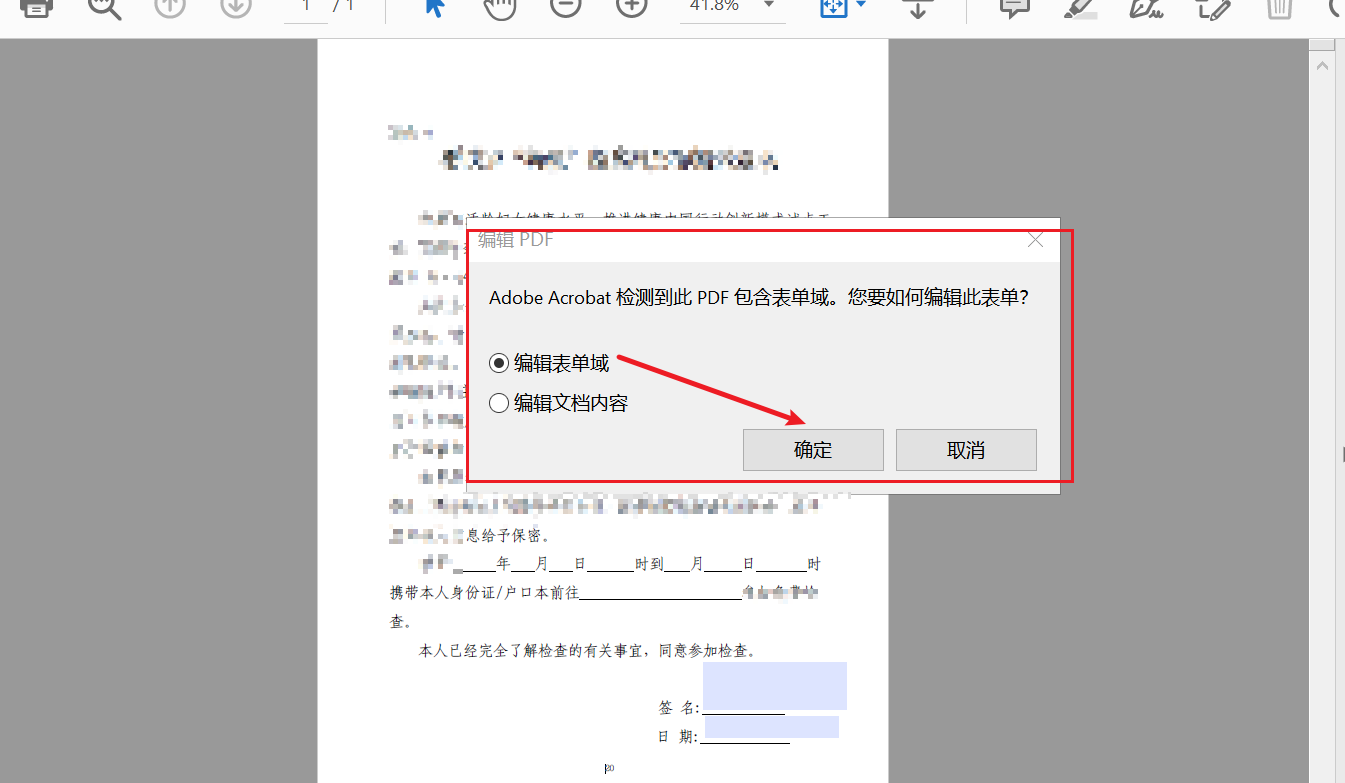Screen dimensions: 1345x783
Task: Click the scrolling mode download-arrow icon
Action: click(918, 8)
